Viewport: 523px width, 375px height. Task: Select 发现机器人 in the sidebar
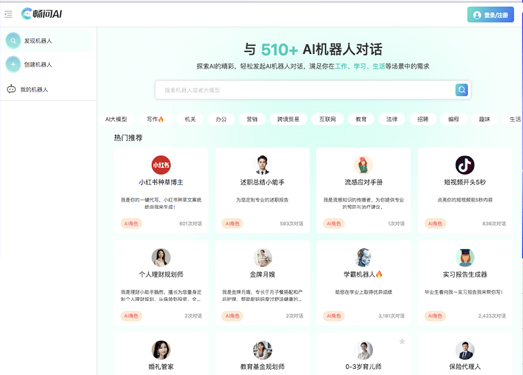point(47,41)
